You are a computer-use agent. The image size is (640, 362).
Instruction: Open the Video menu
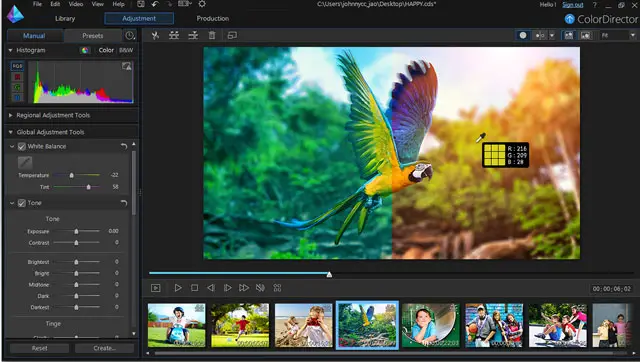tap(76, 4)
